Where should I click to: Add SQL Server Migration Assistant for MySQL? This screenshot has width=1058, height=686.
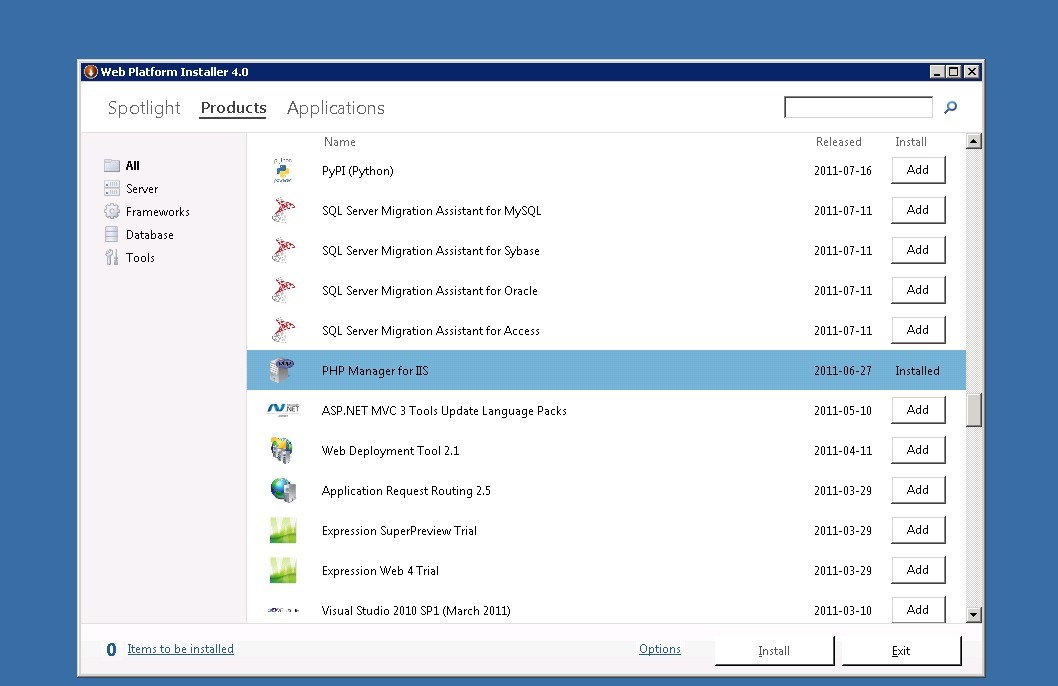point(918,210)
